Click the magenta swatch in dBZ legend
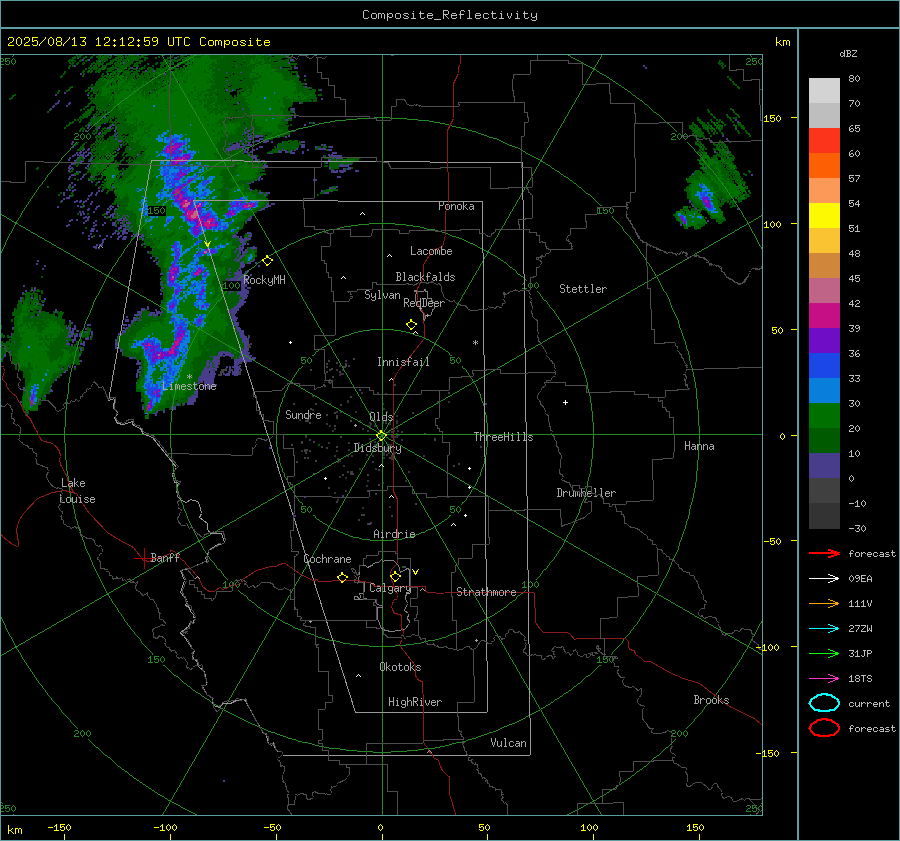Viewport: 900px width, 841px height. tap(824, 316)
